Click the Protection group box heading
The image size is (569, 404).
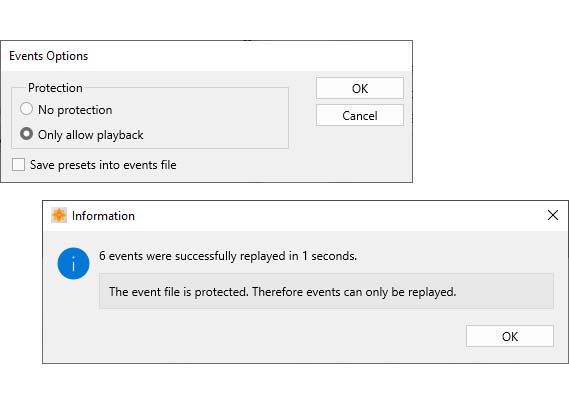click(x=55, y=88)
